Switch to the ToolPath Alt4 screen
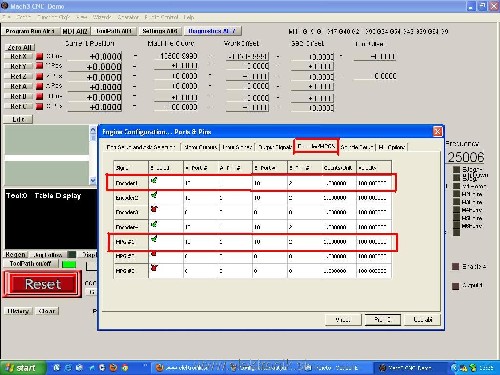Screen dimensions: 500x375 [114, 31]
